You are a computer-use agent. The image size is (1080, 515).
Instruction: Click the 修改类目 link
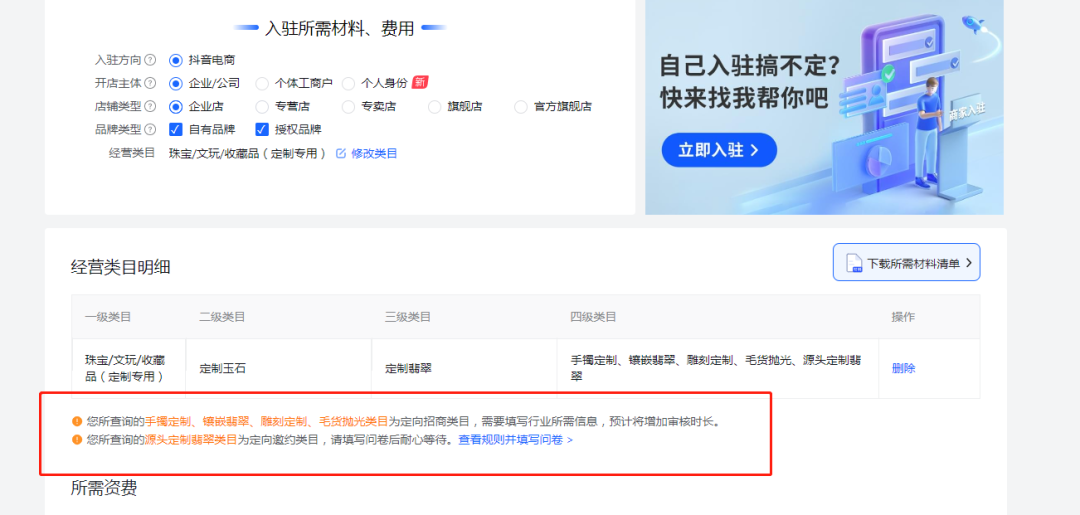(374, 153)
